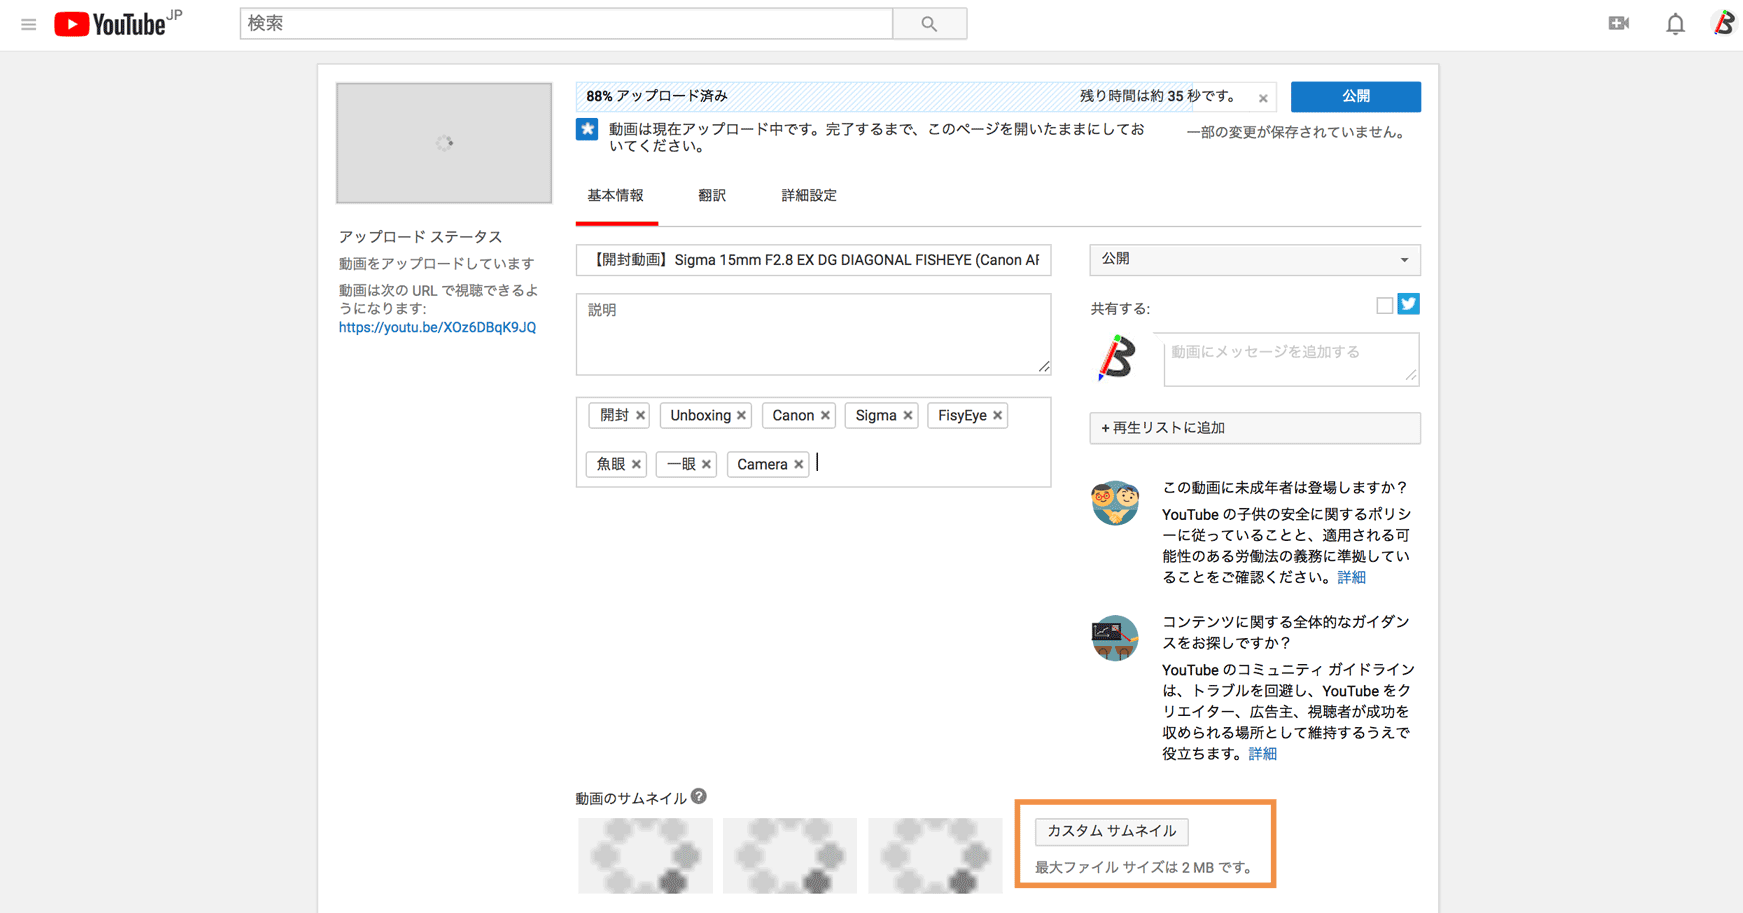Select the second auto-generated thumbnail
This screenshot has height=913, width=1743.
coord(790,855)
